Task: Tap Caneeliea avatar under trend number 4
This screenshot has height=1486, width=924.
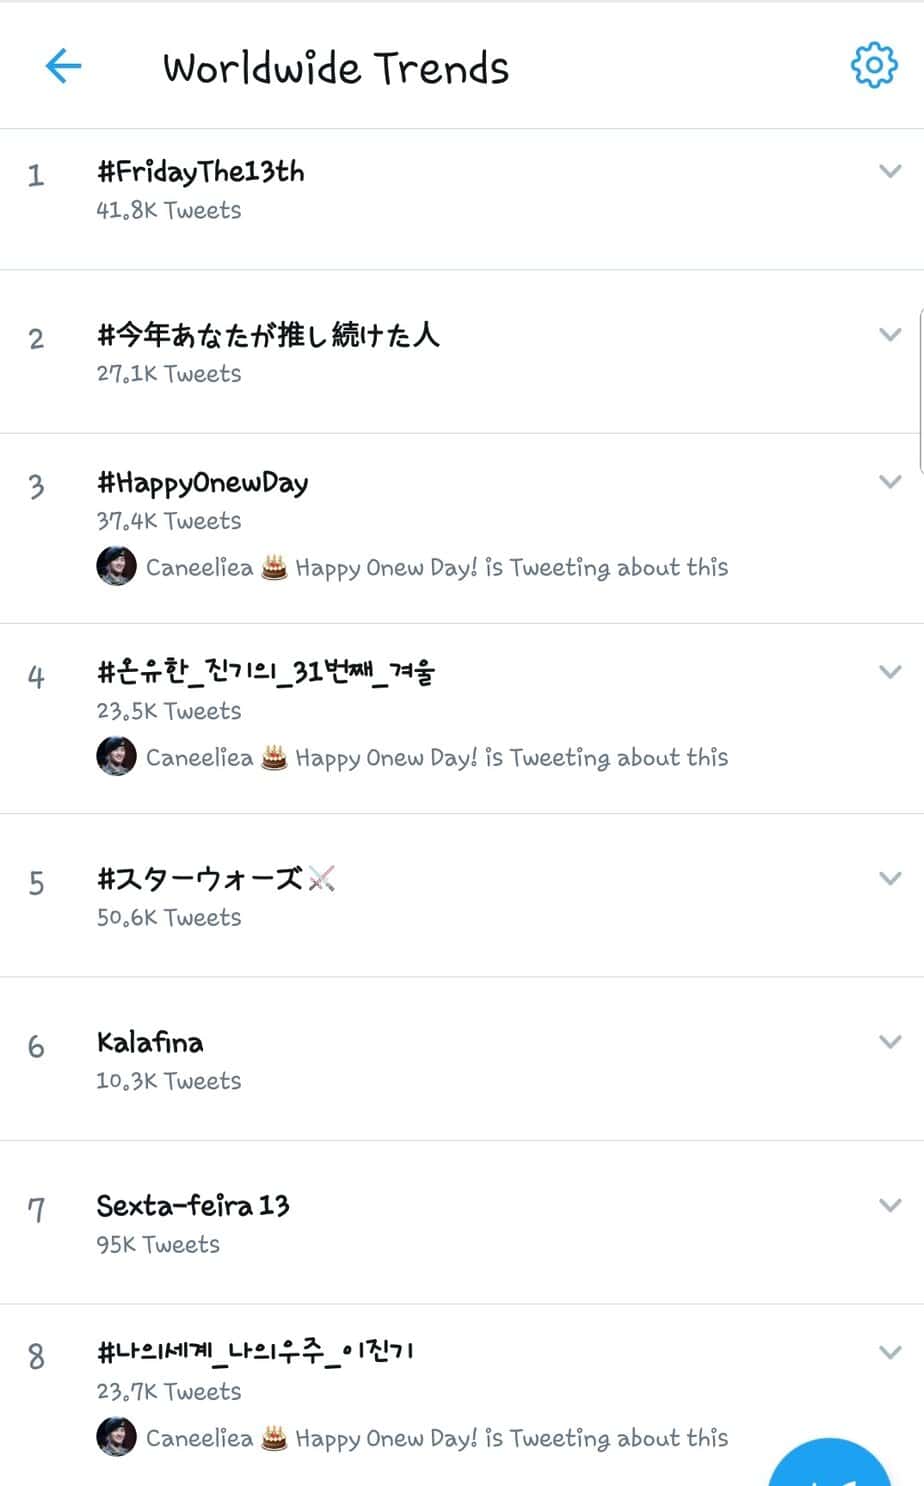Action: 116,757
